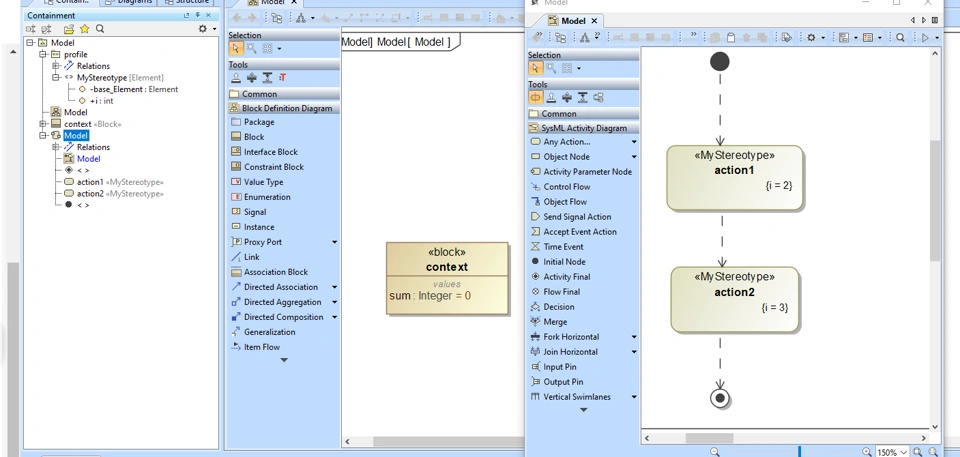
Task: Click the favorites star icon in Containment
Action: 84,29
